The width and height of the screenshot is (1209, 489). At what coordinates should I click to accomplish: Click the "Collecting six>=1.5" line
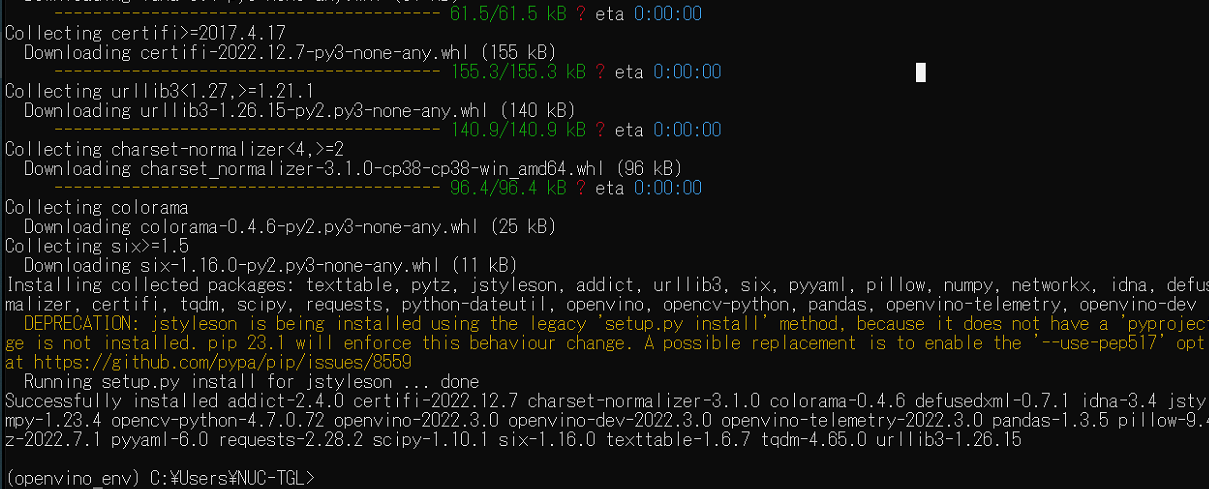click(x=97, y=246)
